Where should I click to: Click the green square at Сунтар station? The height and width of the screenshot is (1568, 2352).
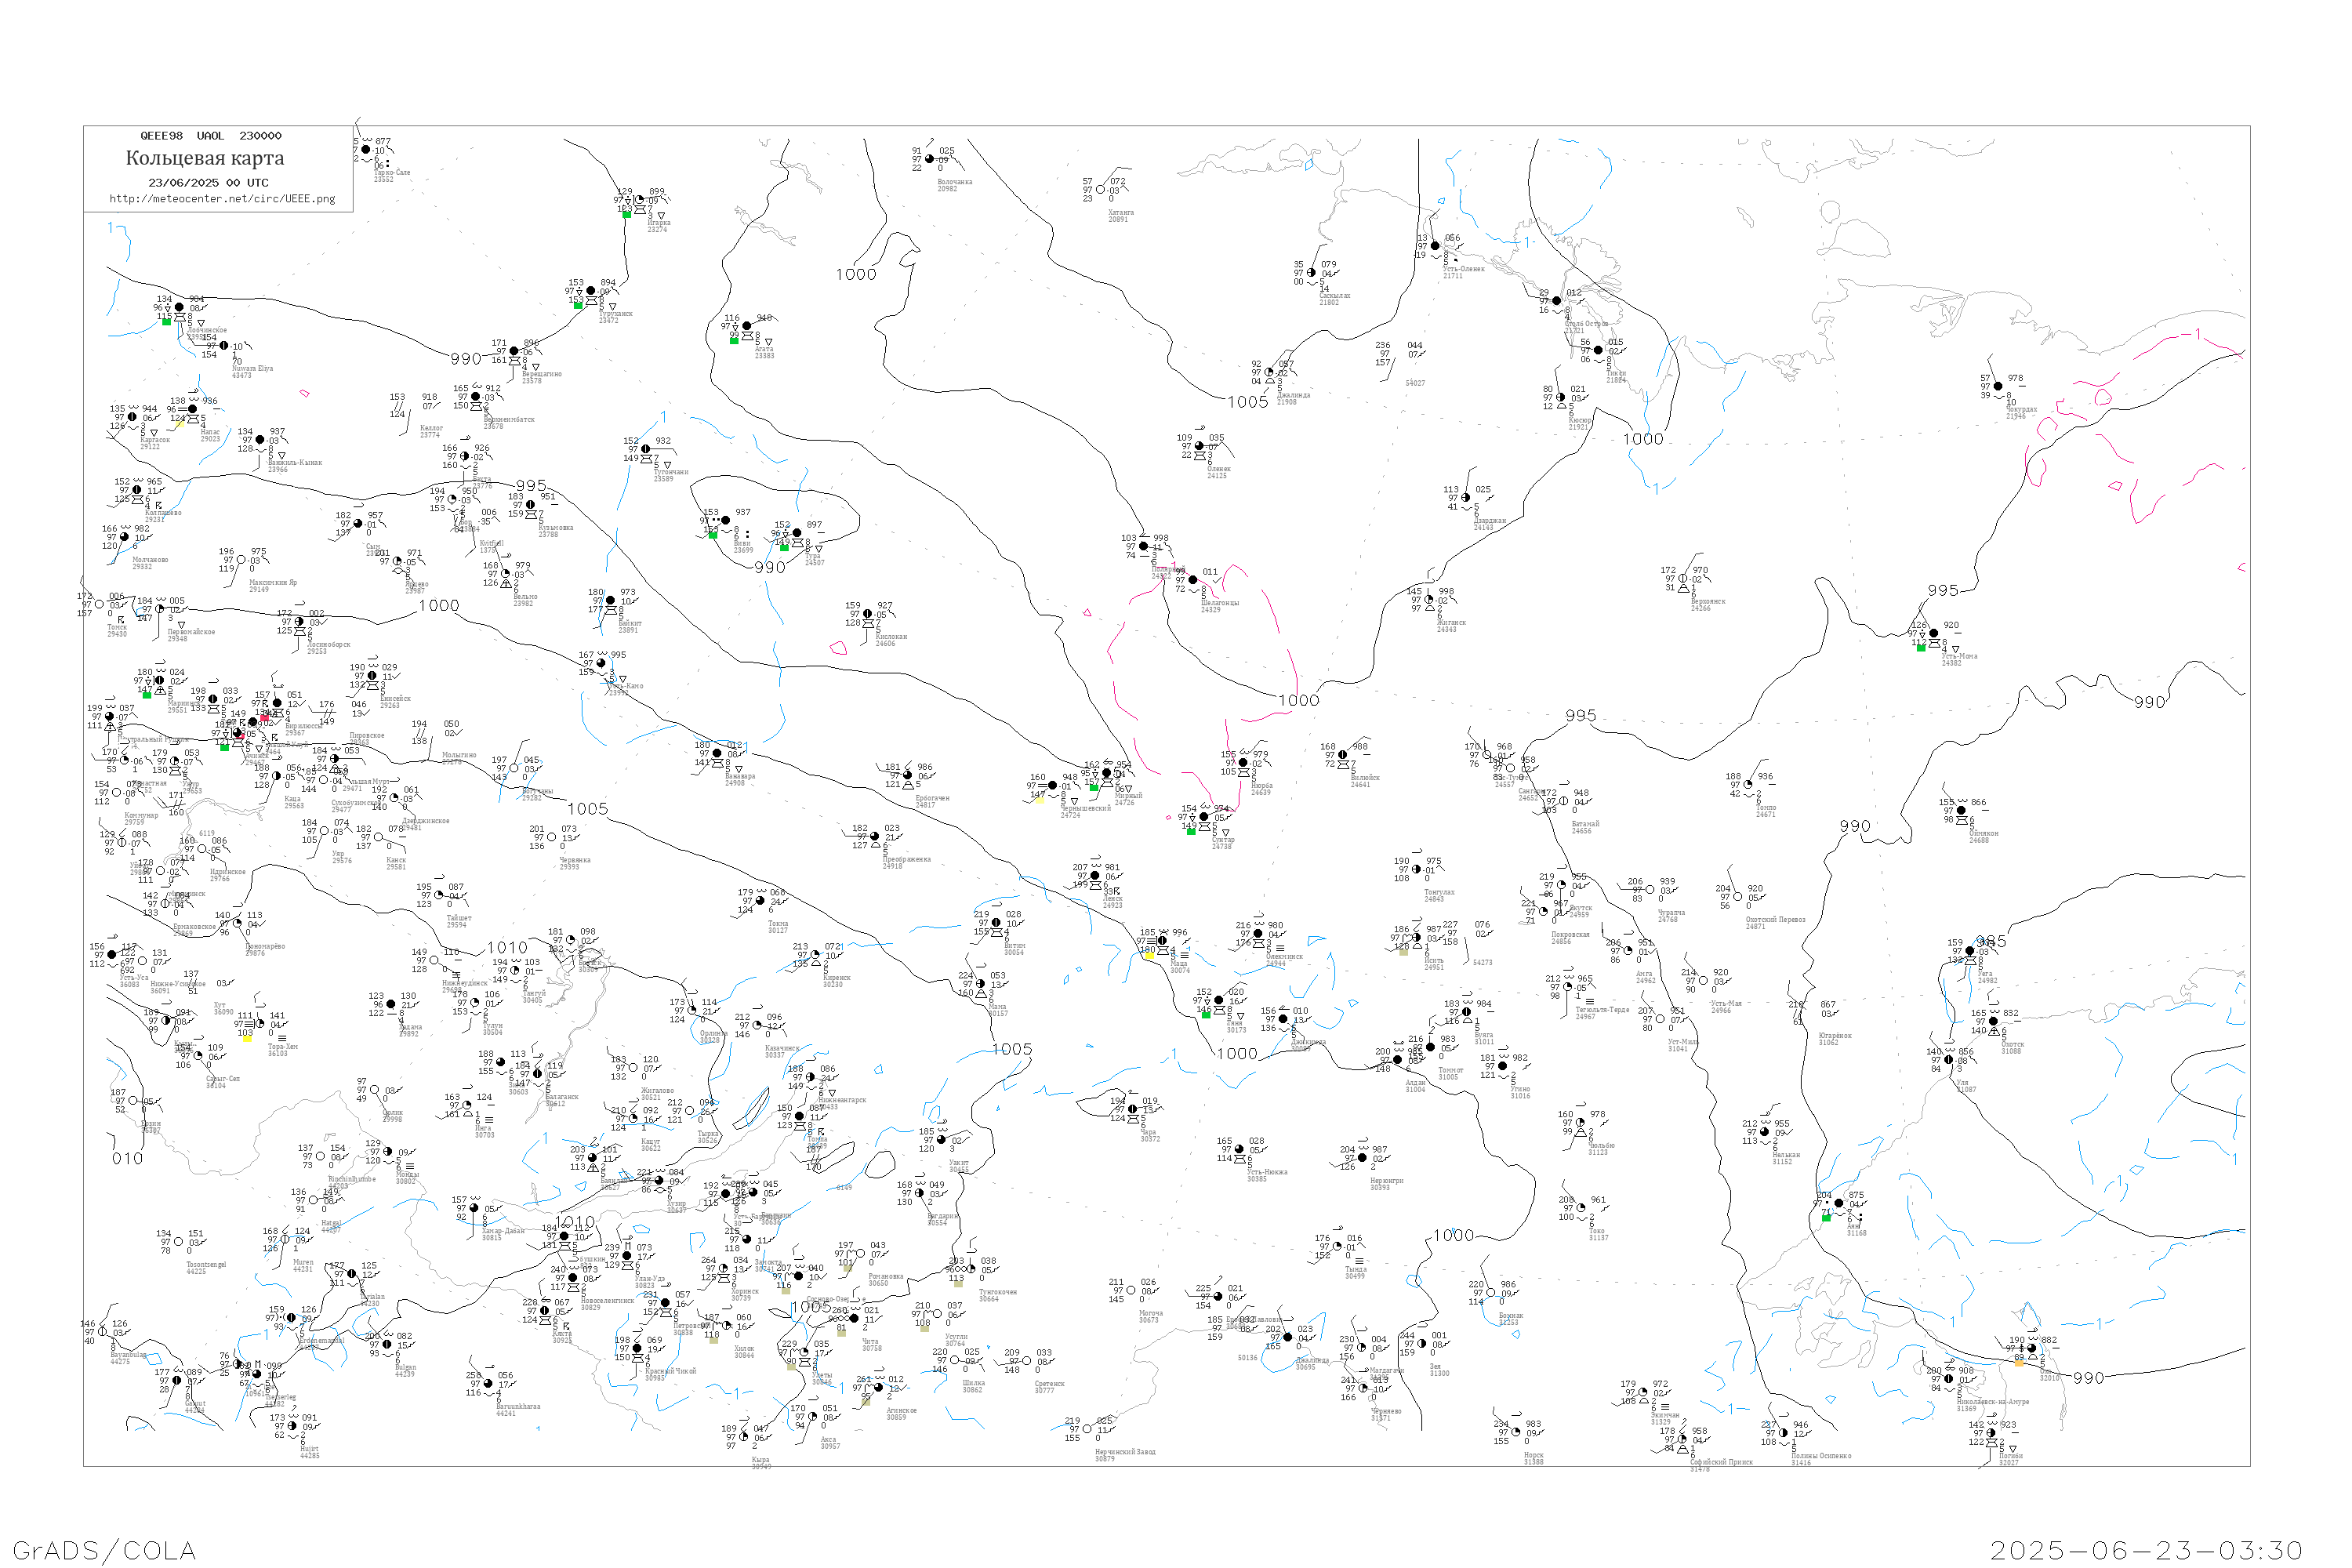tap(1191, 832)
